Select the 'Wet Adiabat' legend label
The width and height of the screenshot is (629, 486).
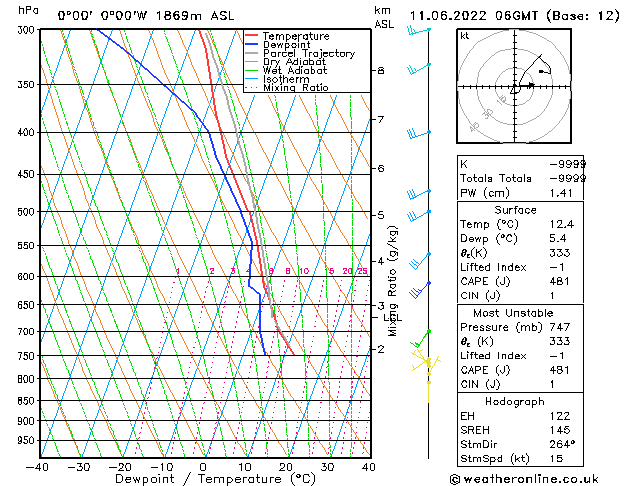pos(295,71)
